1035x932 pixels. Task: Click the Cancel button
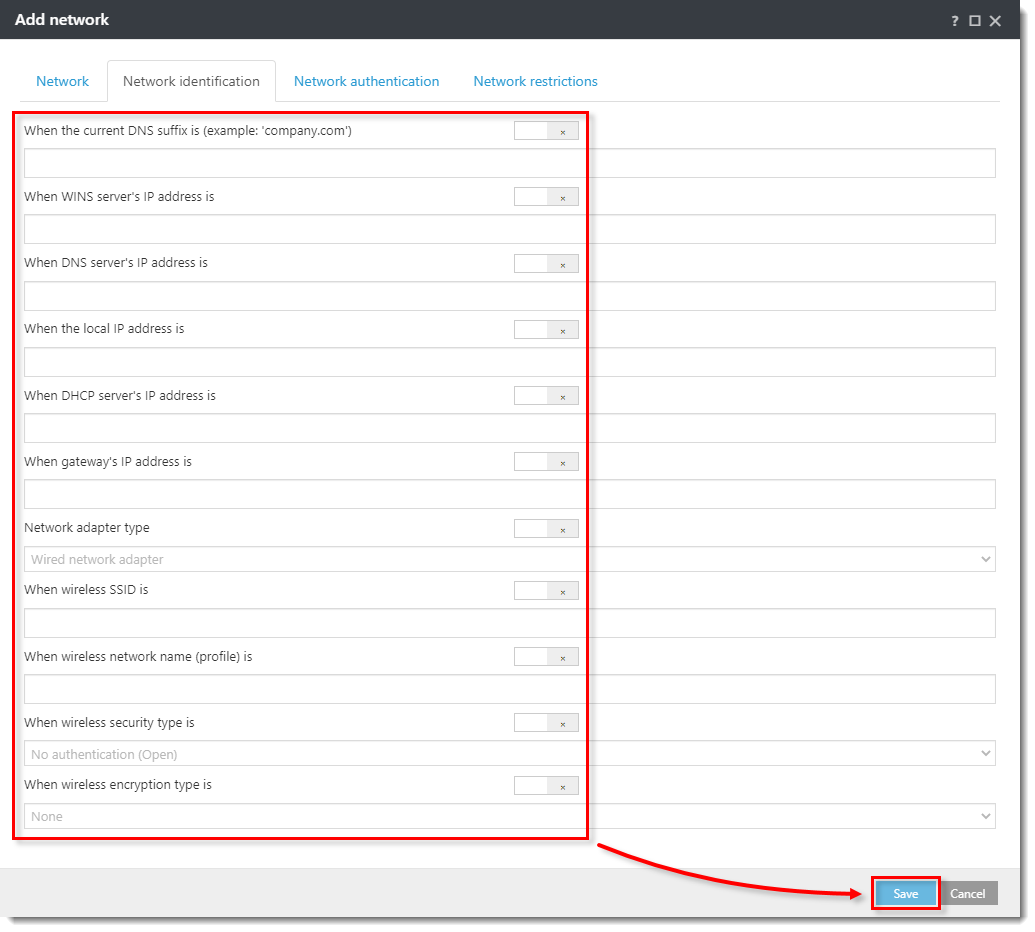pyautogui.click(x=968, y=893)
